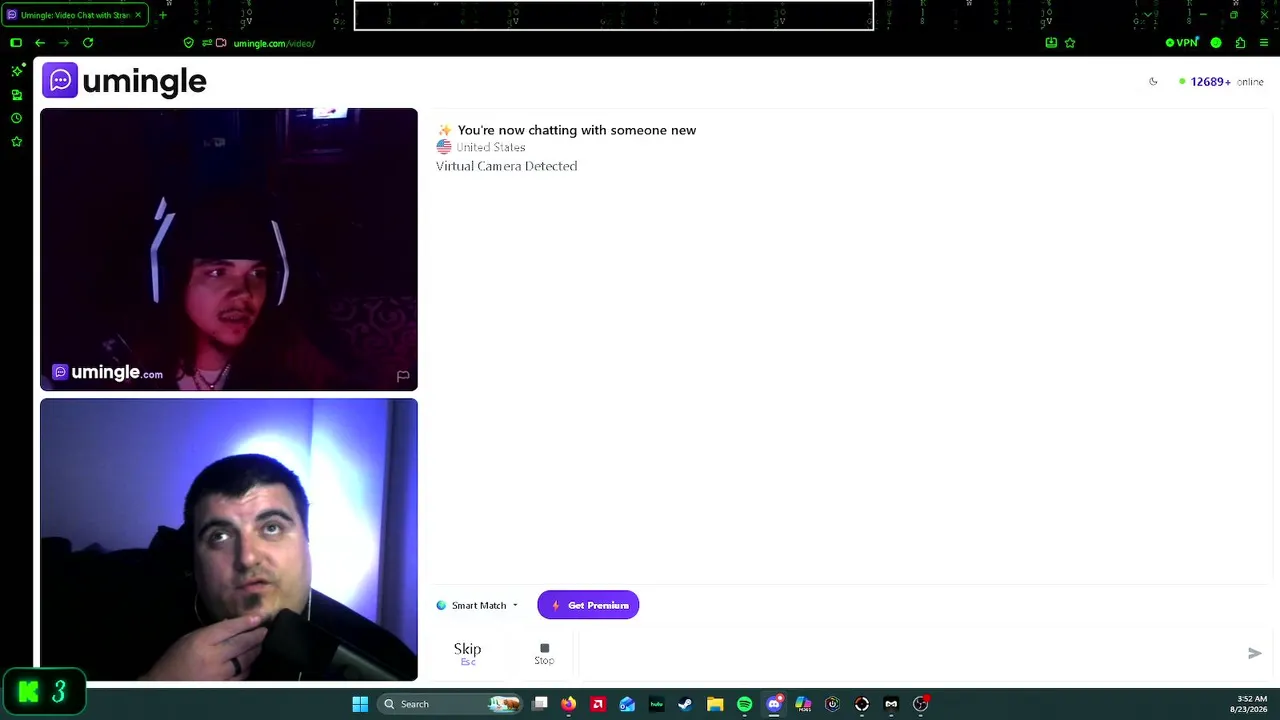Click the umingle.com/video/ address bar

coord(274,43)
